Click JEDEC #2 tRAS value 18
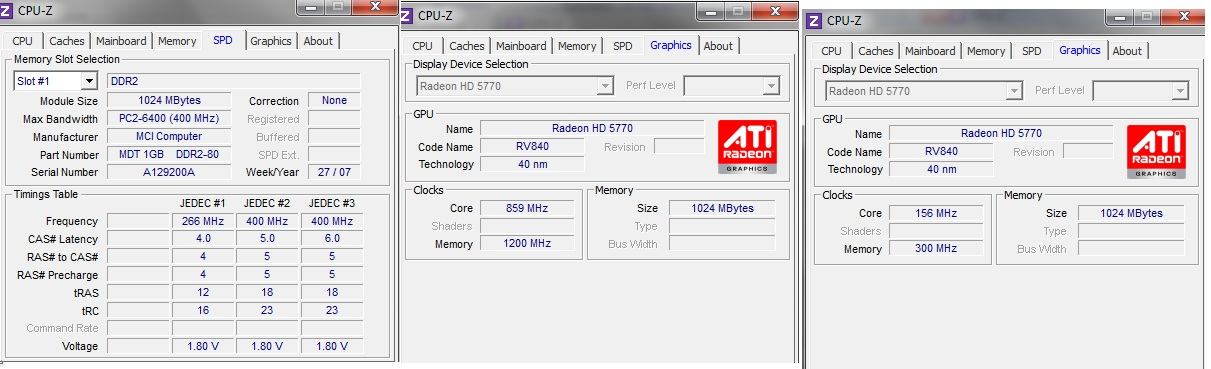1211x369 pixels. [x=267, y=293]
